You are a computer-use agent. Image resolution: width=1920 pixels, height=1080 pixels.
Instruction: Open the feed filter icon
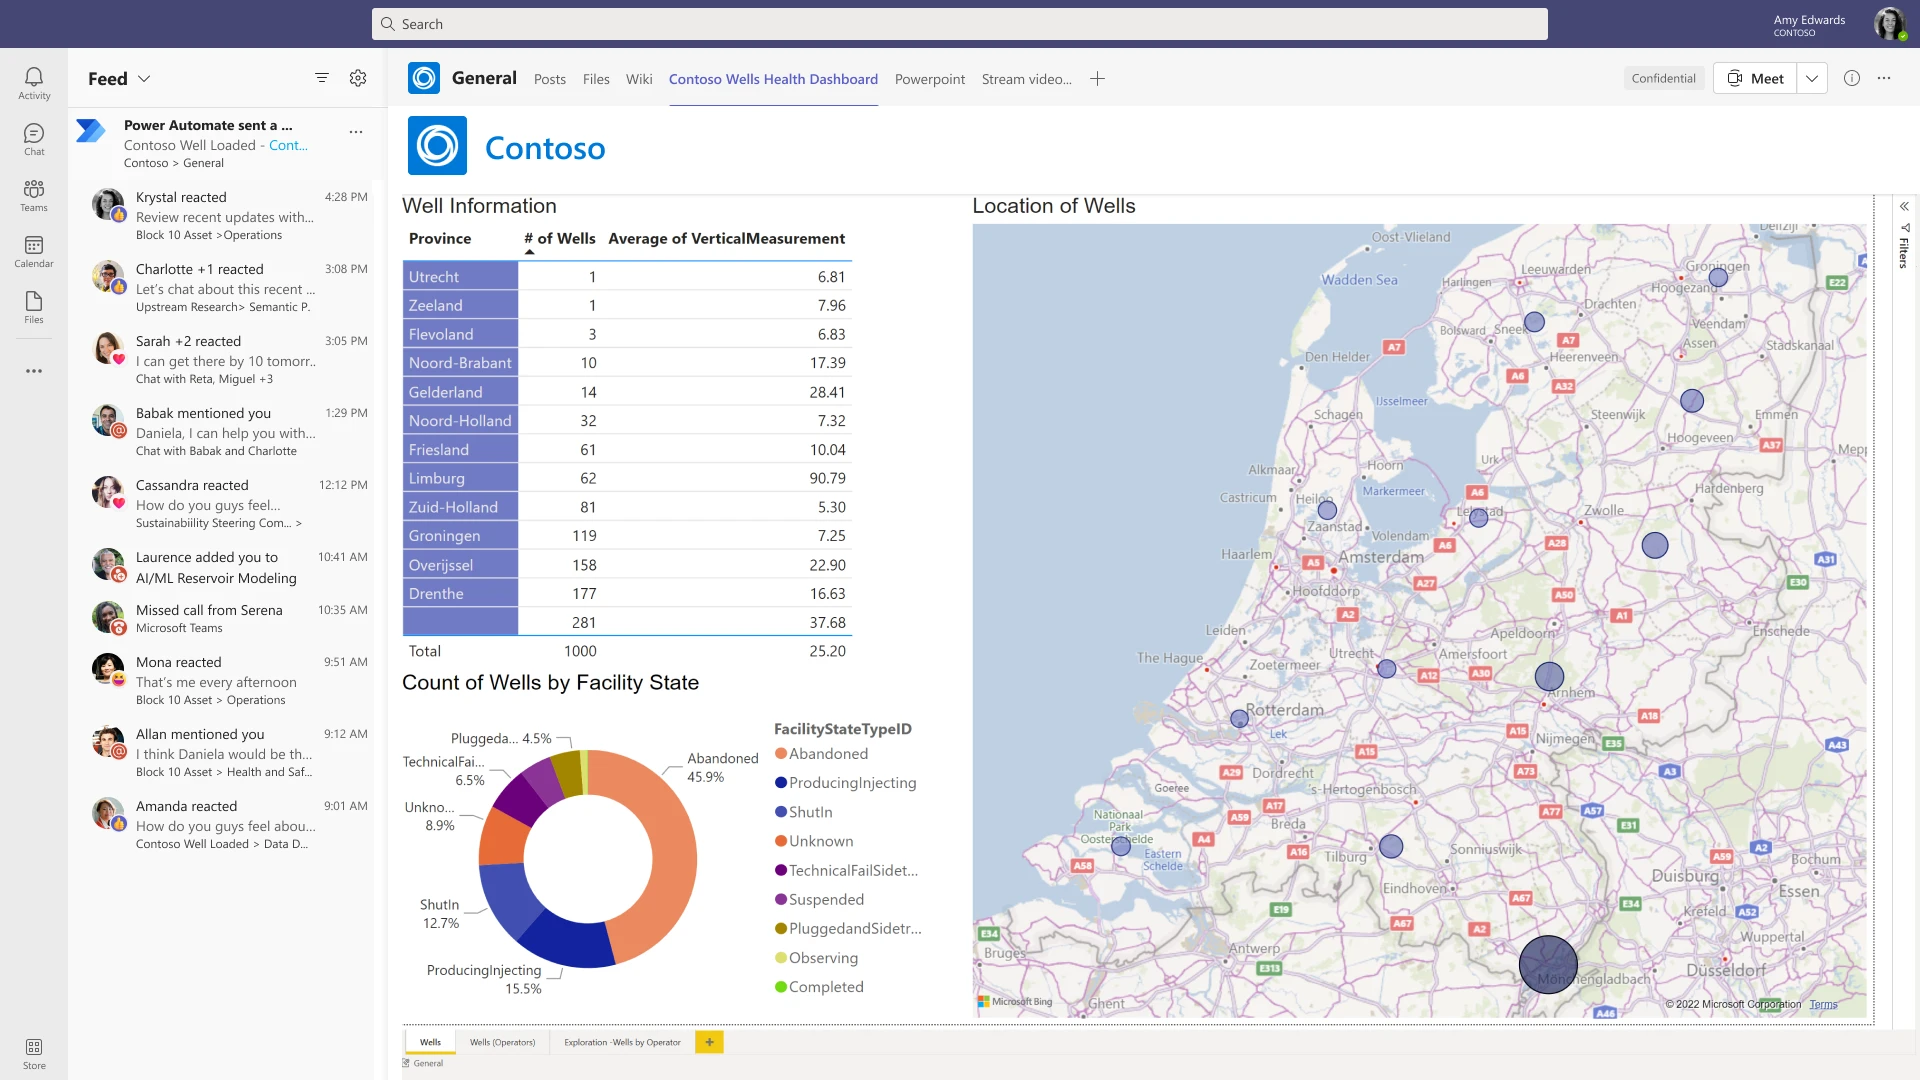[321, 77]
